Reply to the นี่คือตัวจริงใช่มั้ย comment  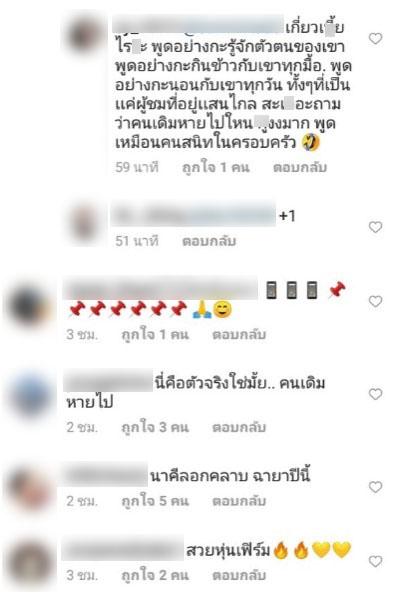click(239, 427)
